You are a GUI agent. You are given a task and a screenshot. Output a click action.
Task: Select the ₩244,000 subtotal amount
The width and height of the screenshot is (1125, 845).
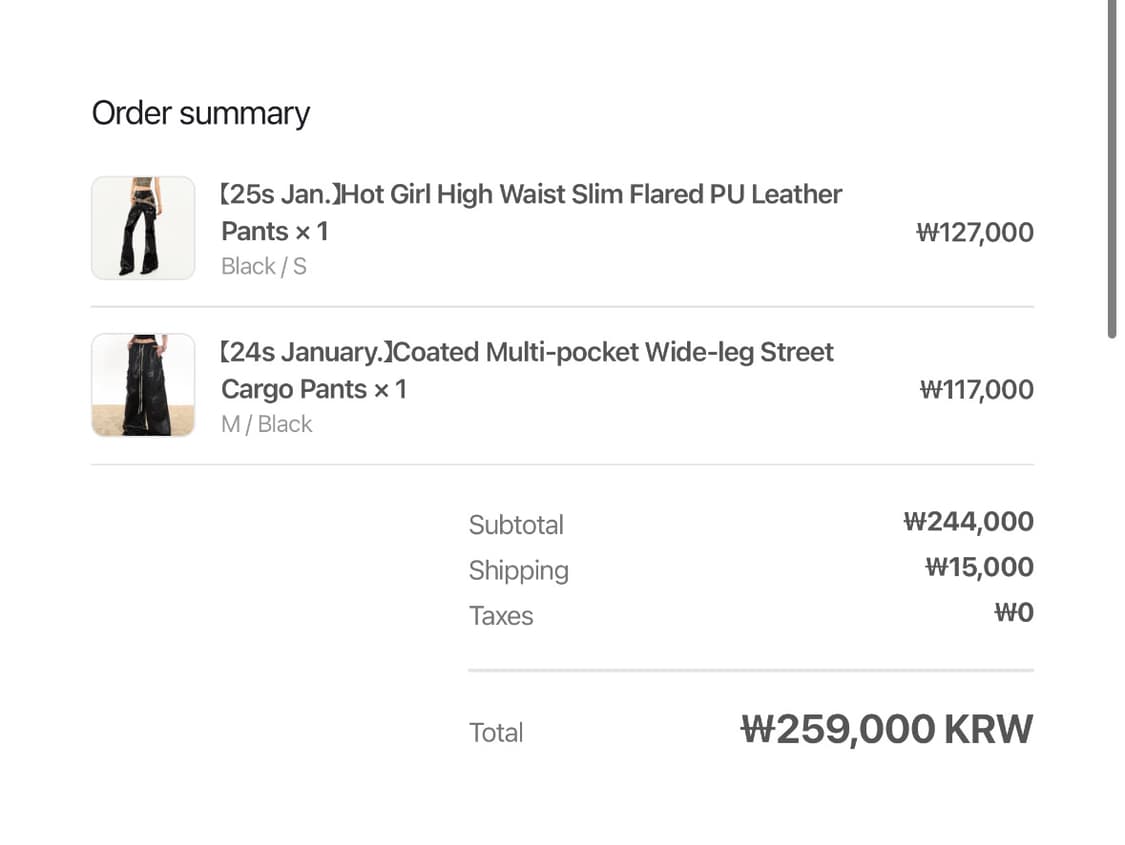968,522
